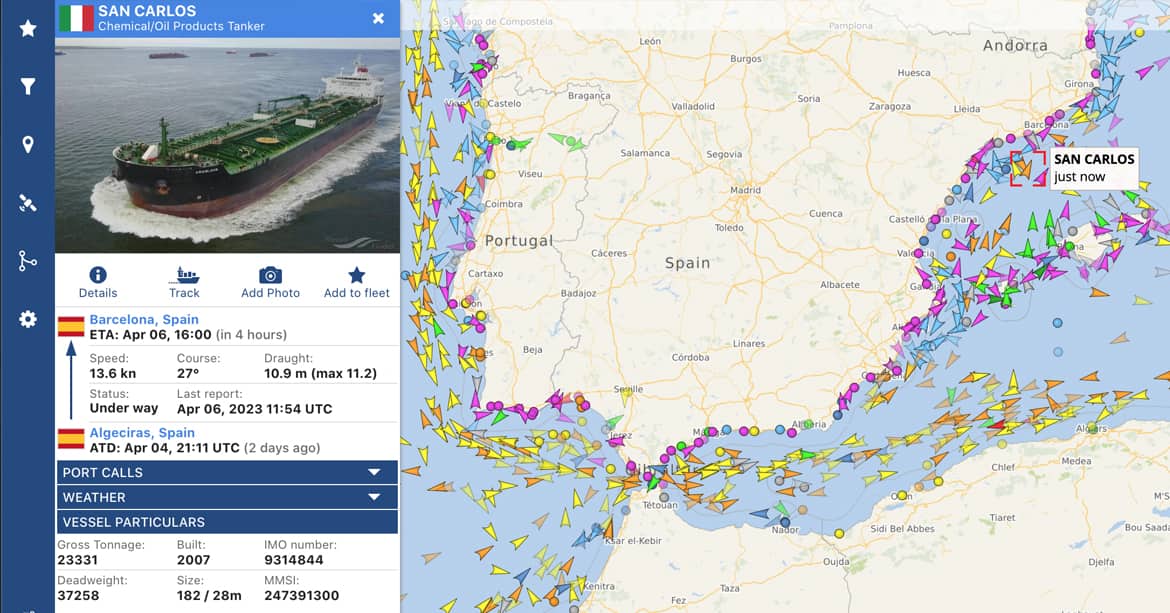View vessel Details via the info icon
The height and width of the screenshot is (613, 1170).
click(97, 282)
